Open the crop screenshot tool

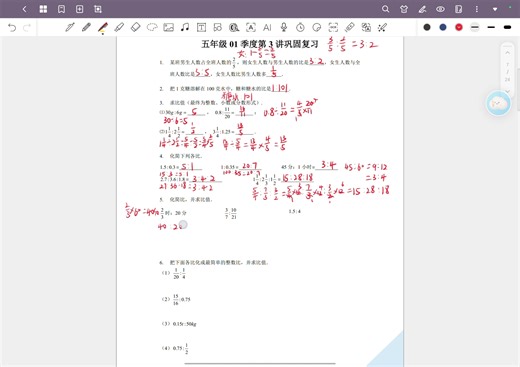click(x=98, y=9)
